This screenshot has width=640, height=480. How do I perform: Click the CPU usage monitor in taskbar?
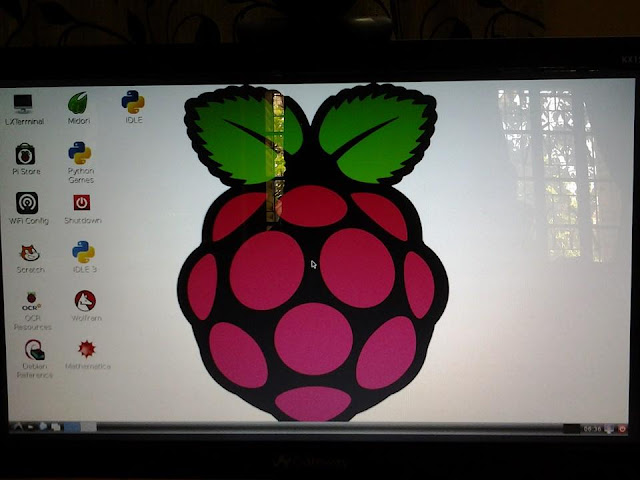571,429
